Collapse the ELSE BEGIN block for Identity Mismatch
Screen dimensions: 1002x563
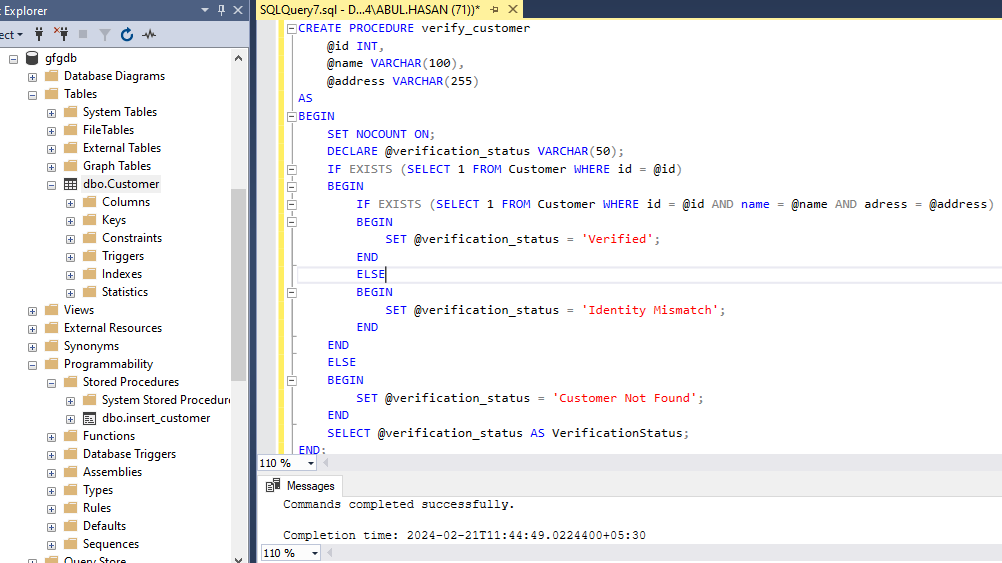pos(291,292)
